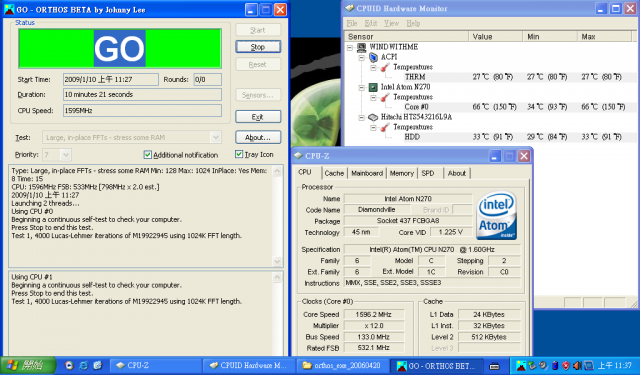Click the GO - ORTHOS BETA taskbar button

point(436,366)
